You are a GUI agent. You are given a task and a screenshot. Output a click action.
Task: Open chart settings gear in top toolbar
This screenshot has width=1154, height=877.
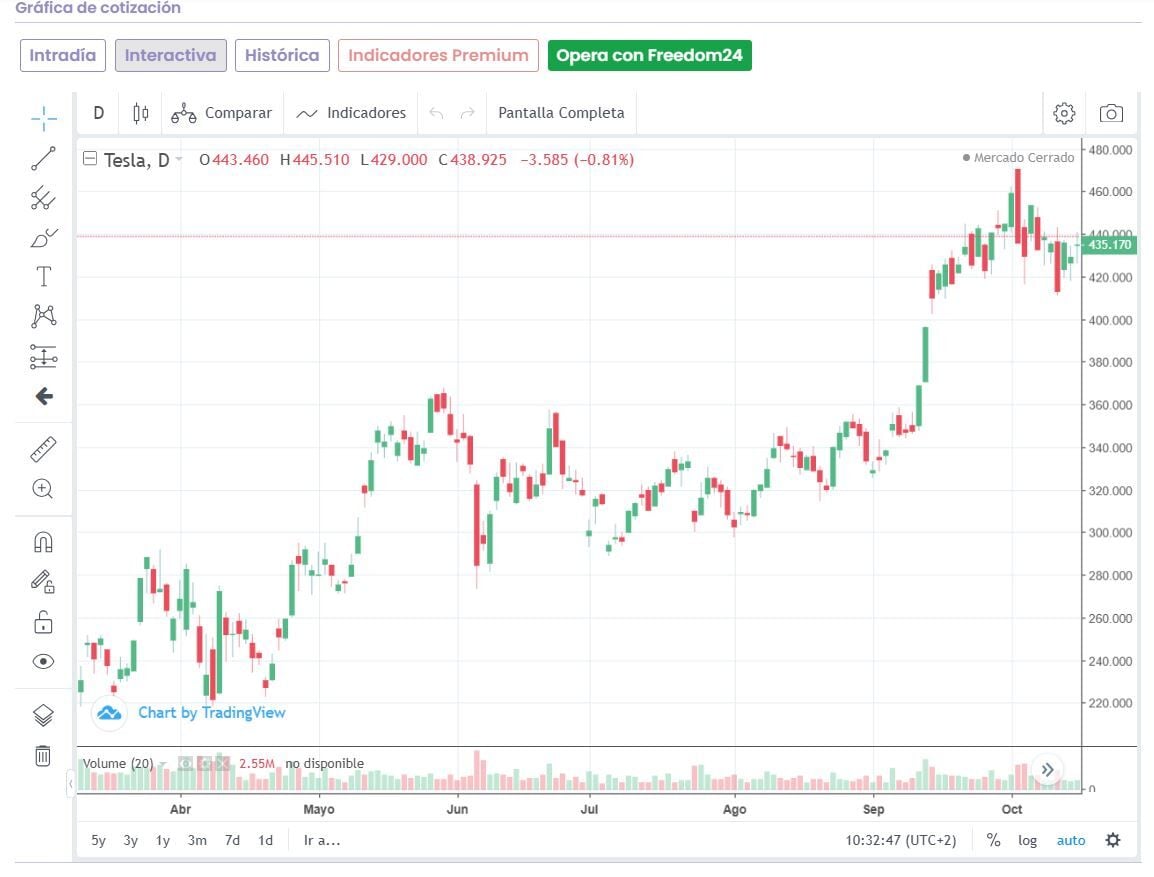1064,113
